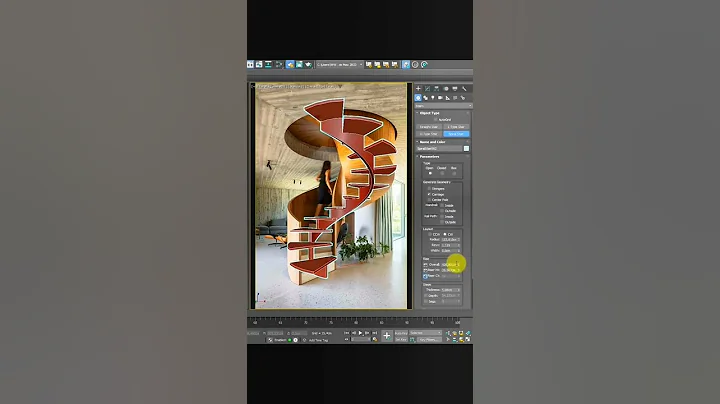Enable Handrail Inside checkbox
The image size is (720, 404).
click(x=442, y=205)
